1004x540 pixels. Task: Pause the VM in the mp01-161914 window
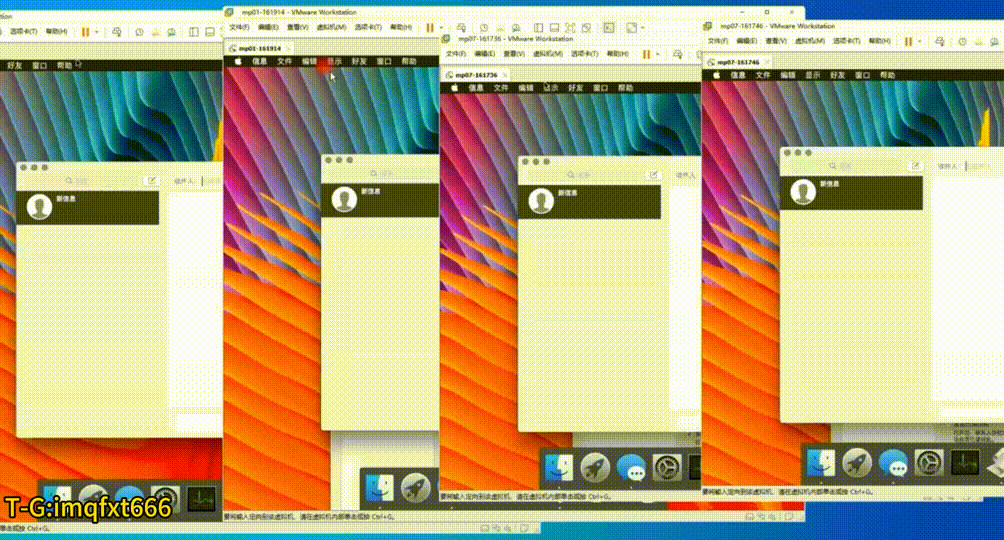(x=430, y=28)
